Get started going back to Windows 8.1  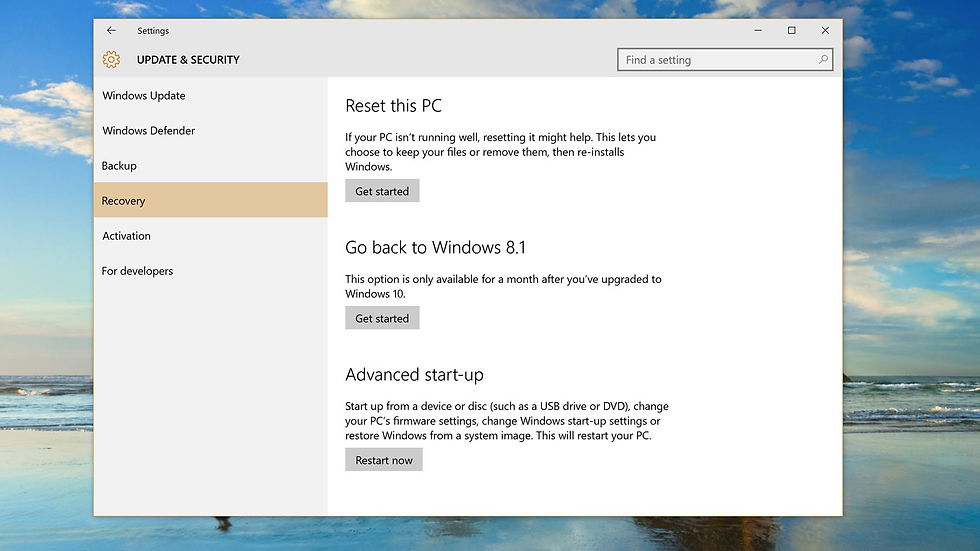[x=382, y=318]
